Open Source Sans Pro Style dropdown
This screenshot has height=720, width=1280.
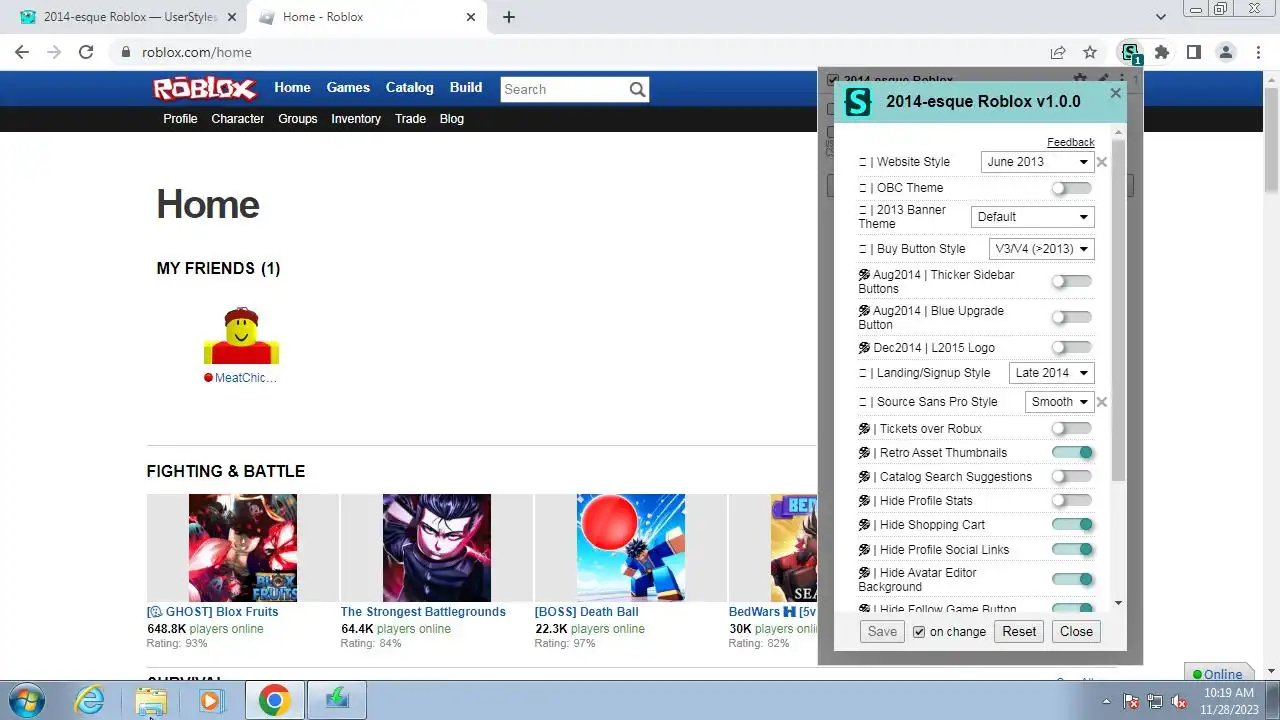pyautogui.click(x=1059, y=402)
